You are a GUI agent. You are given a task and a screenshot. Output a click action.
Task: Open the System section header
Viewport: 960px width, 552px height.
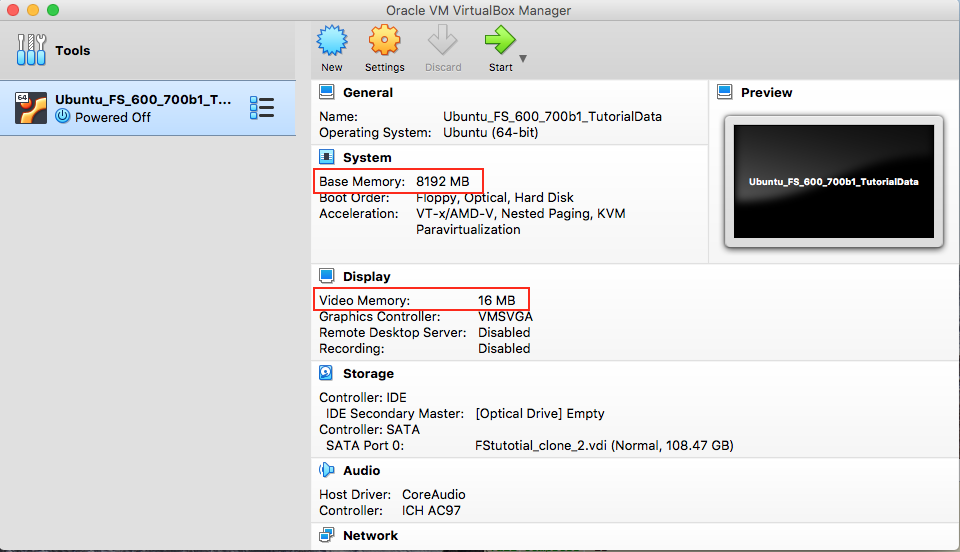366,157
